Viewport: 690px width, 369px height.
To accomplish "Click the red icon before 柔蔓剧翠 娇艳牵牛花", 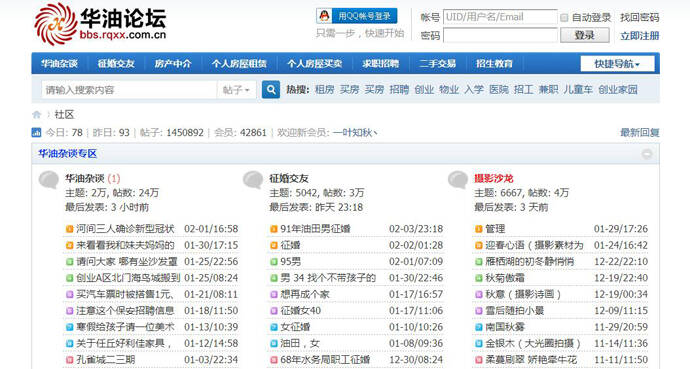I will pos(479,360).
